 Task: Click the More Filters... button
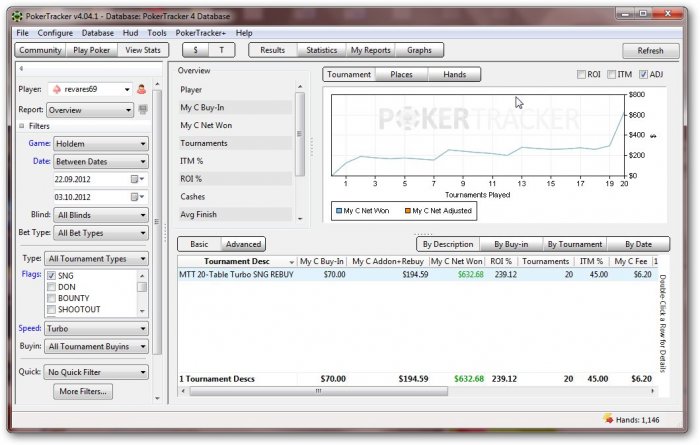pyautogui.click(x=83, y=391)
